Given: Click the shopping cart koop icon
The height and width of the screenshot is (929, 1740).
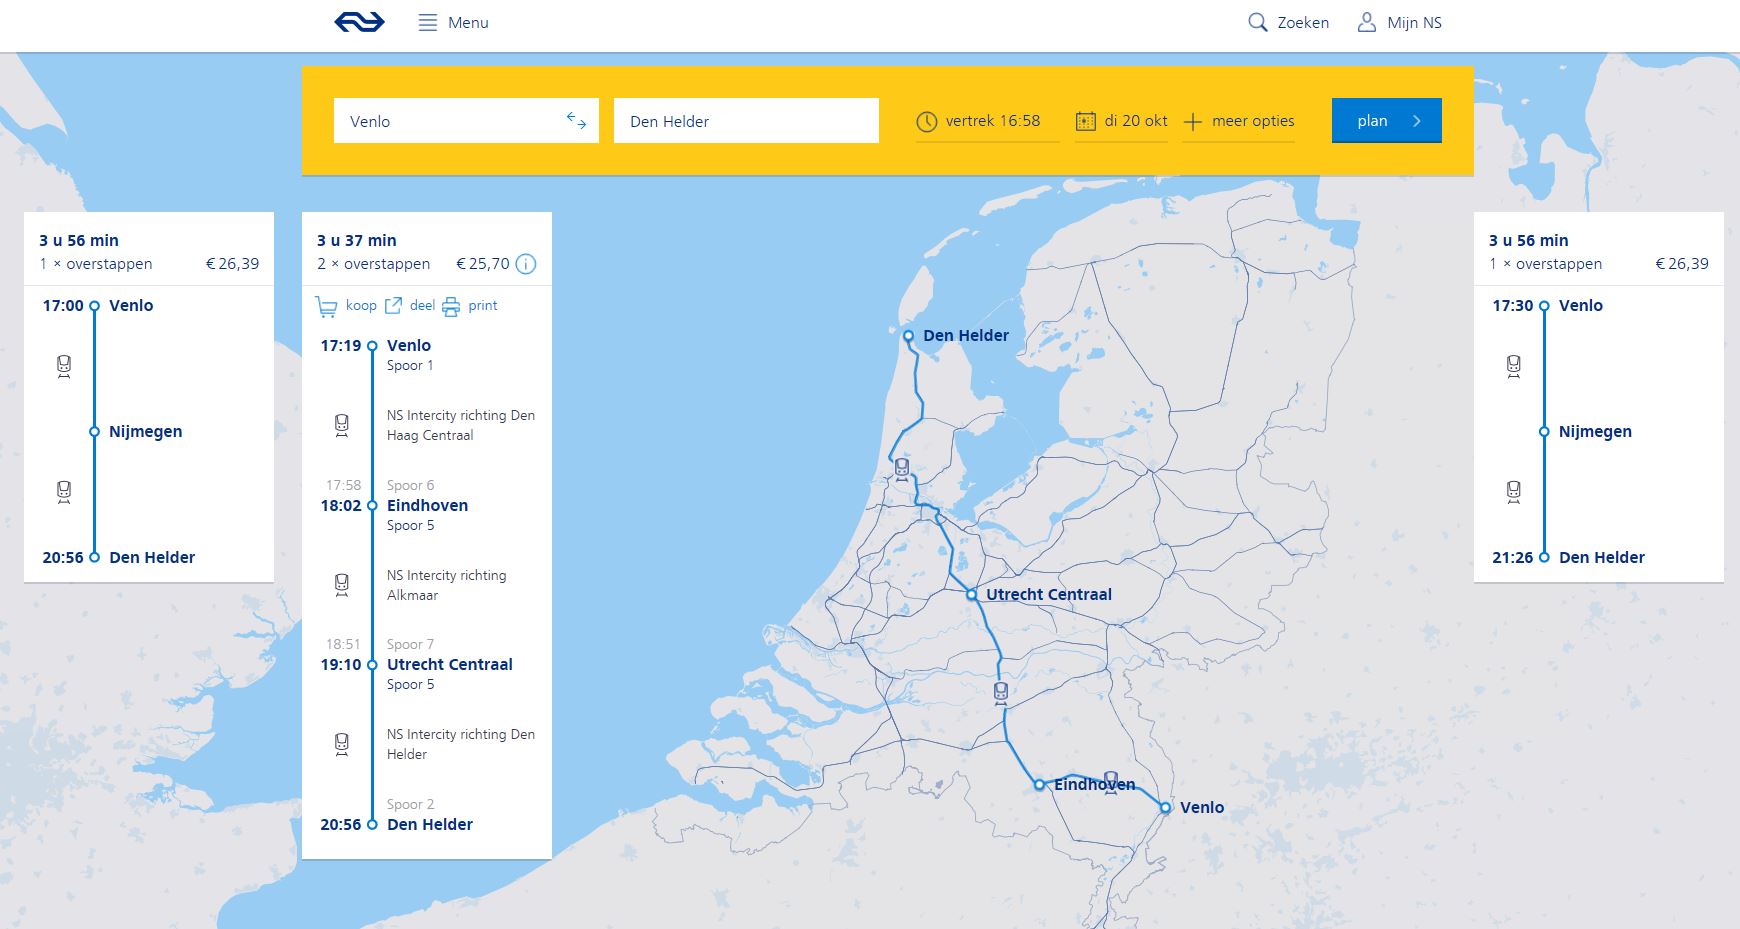Looking at the screenshot, I should (x=329, y=305).
